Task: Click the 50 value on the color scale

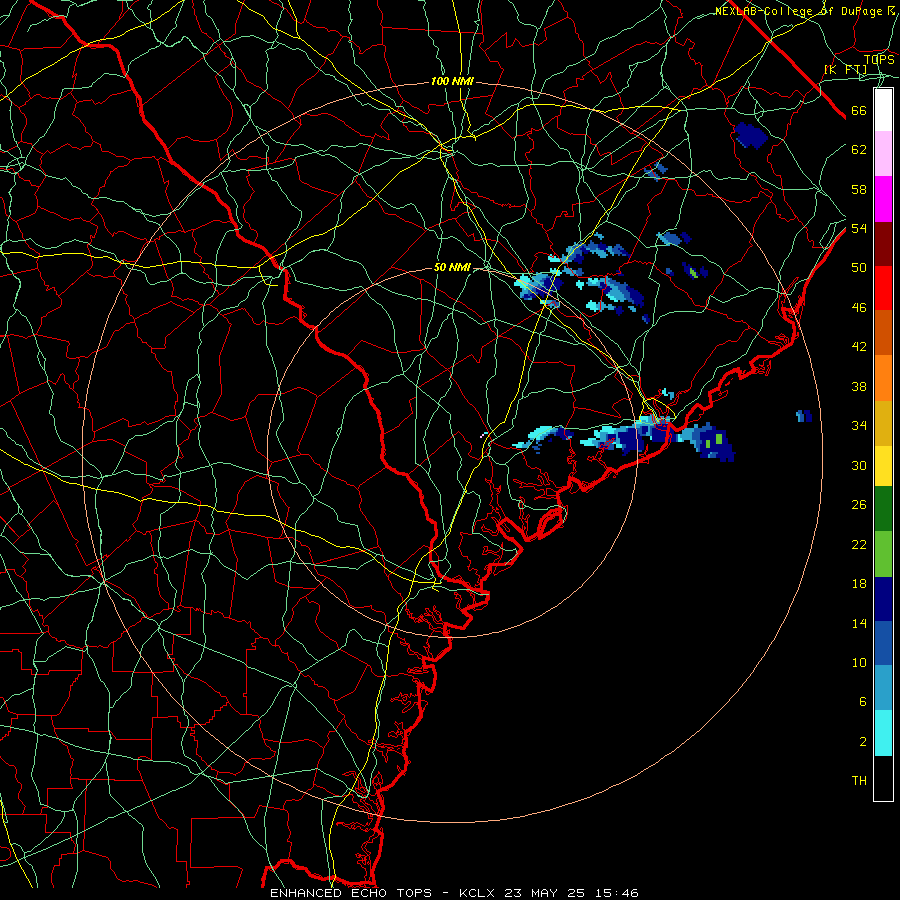Action: 859,268
